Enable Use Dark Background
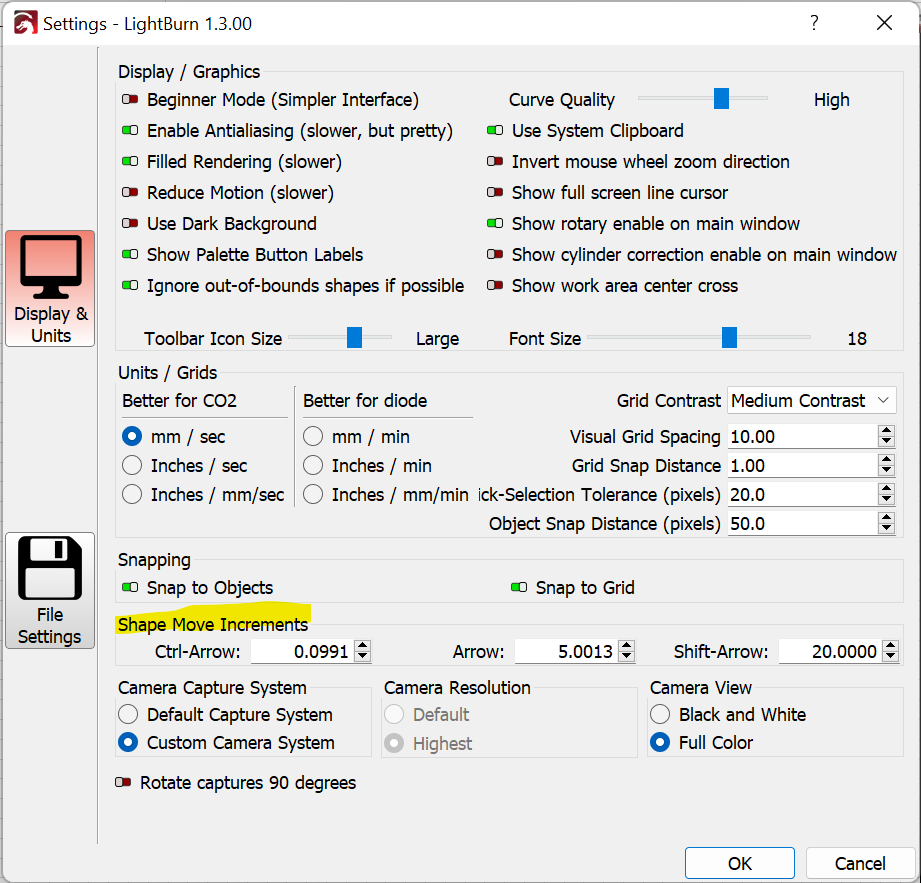 (130, 223)
